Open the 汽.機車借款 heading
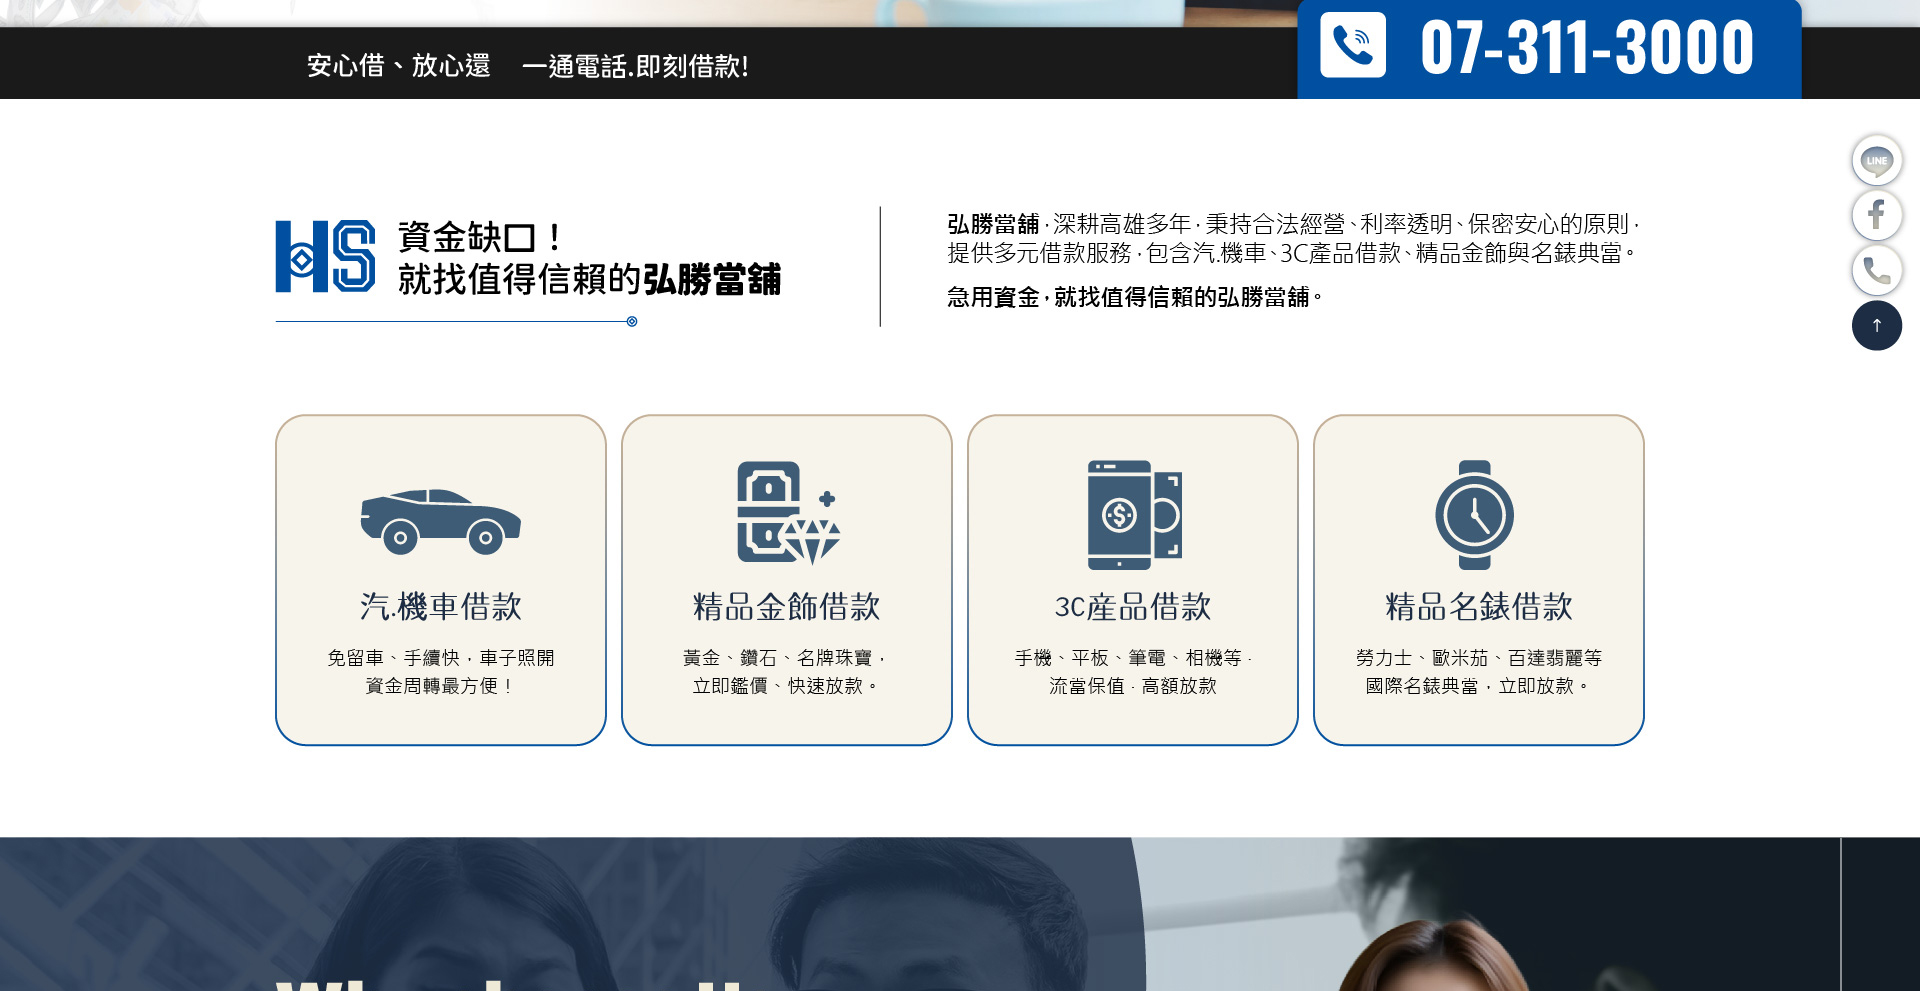1920x991 pixels. tap(440, 606)
